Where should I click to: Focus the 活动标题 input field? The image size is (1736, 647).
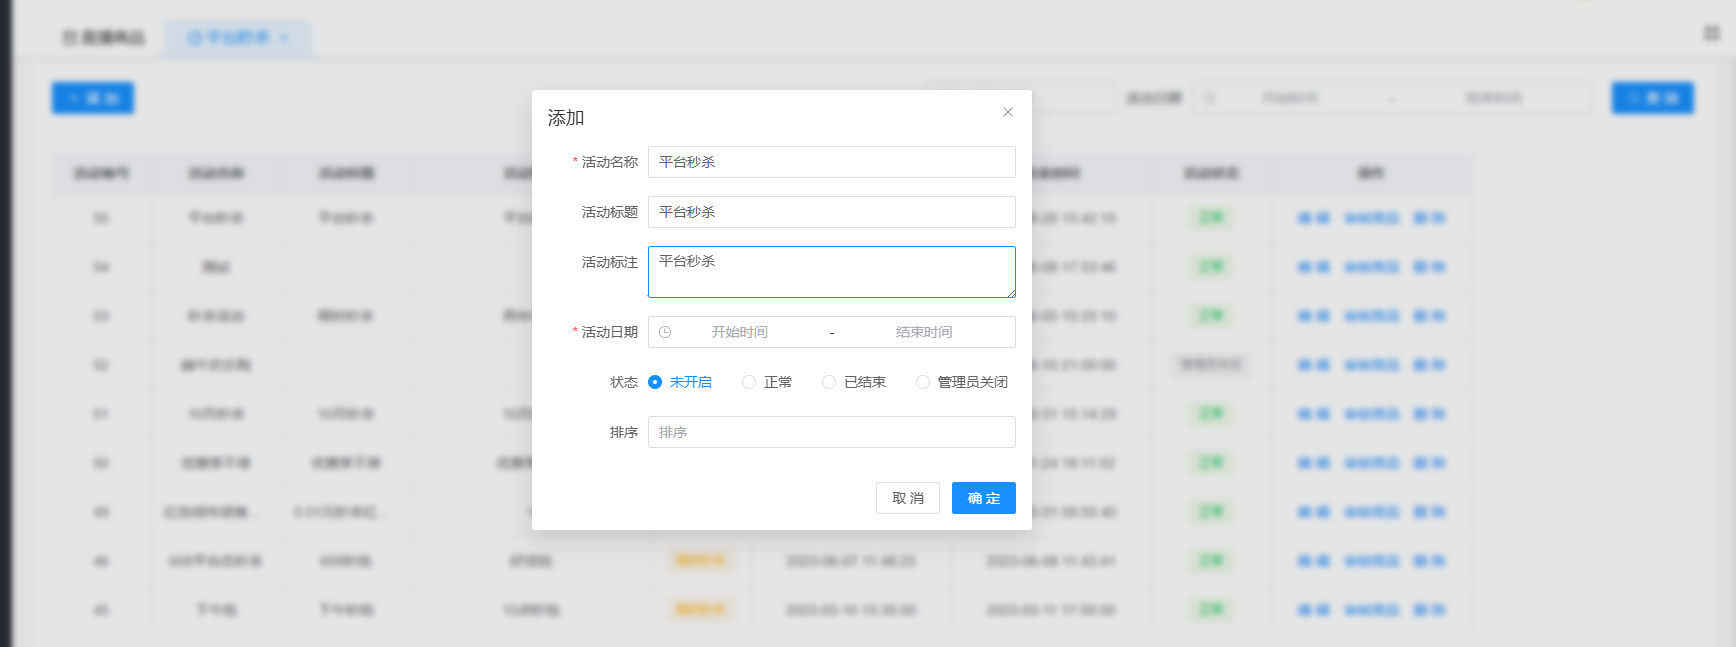(831, 212)
